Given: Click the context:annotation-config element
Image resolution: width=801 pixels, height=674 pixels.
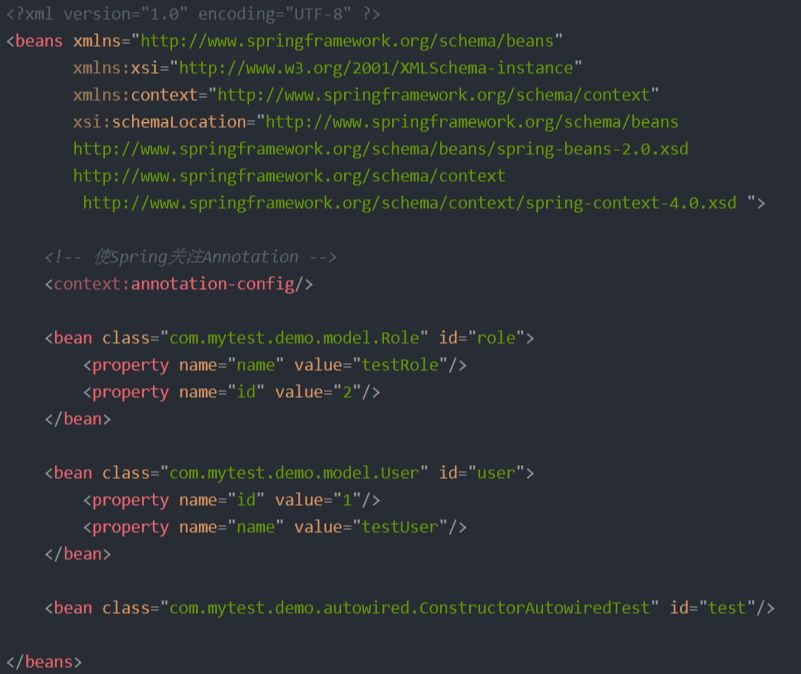Looking at the screenshot, I should (179, 284).
